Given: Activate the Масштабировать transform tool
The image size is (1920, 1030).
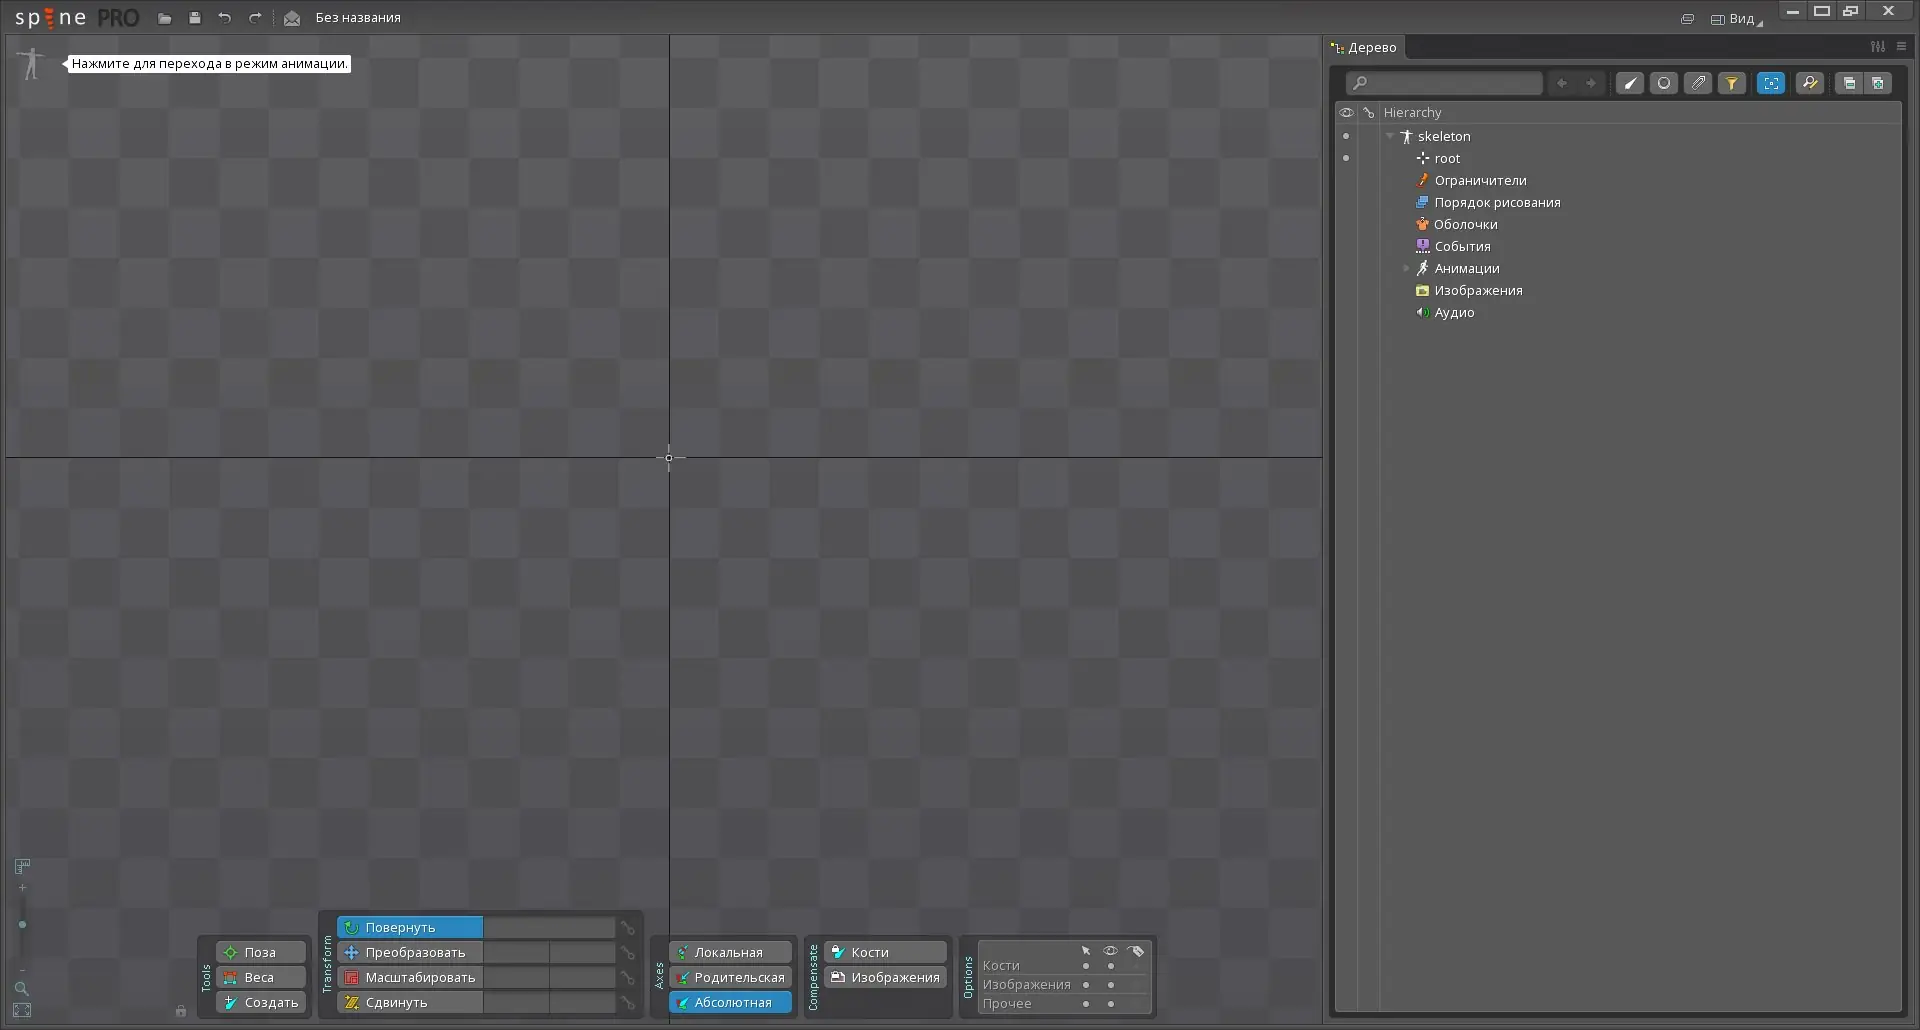Looking at the screenshot, I should click(410, 977).
